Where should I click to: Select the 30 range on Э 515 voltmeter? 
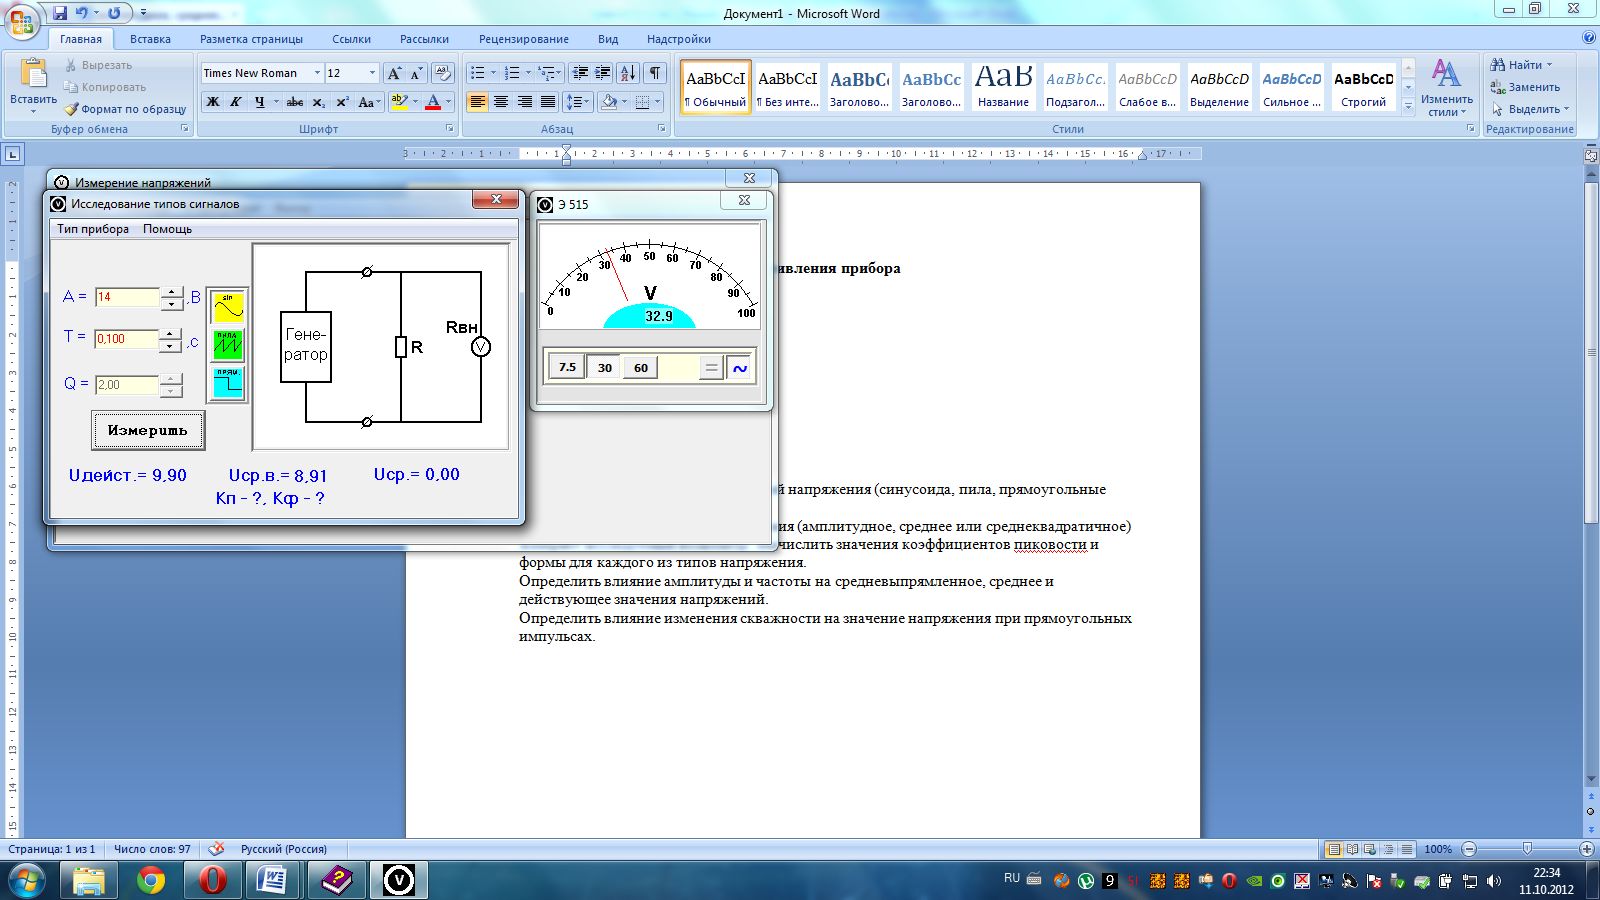tap(605, 368)
